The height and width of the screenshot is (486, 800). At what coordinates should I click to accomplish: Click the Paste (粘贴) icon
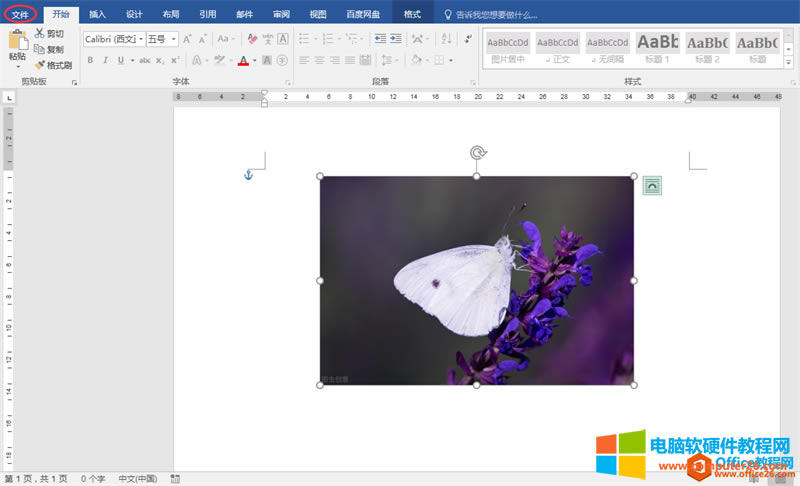[17, 42]
